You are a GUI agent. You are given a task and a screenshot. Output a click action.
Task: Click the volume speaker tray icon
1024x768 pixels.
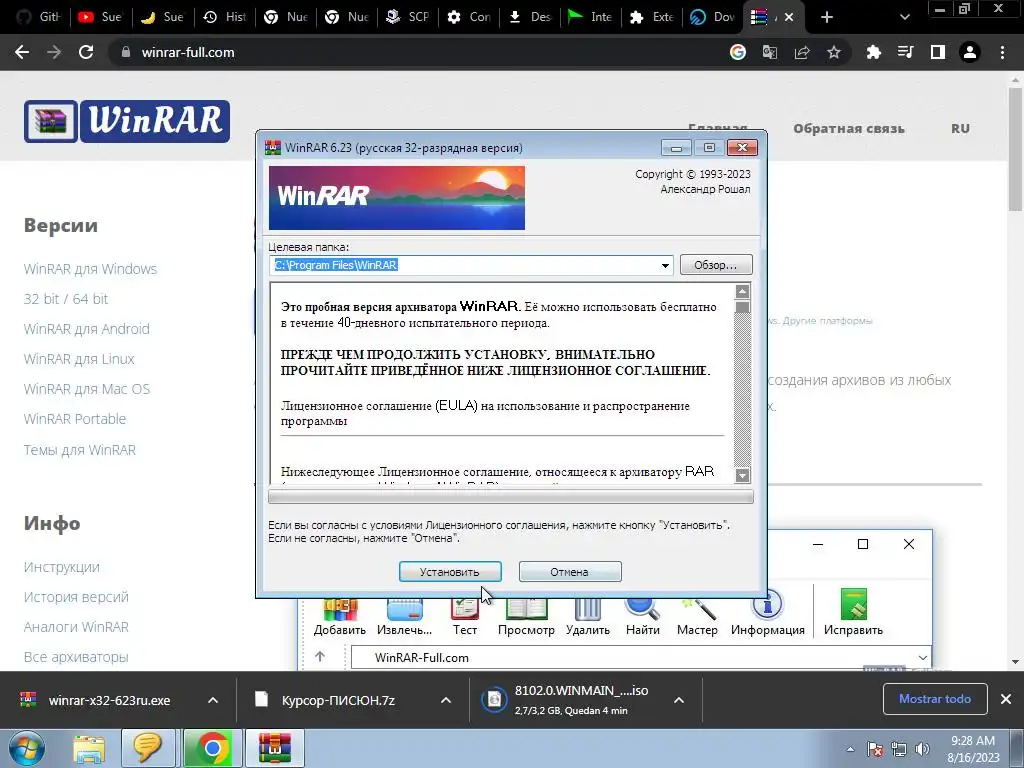click(x=922, y=749)
